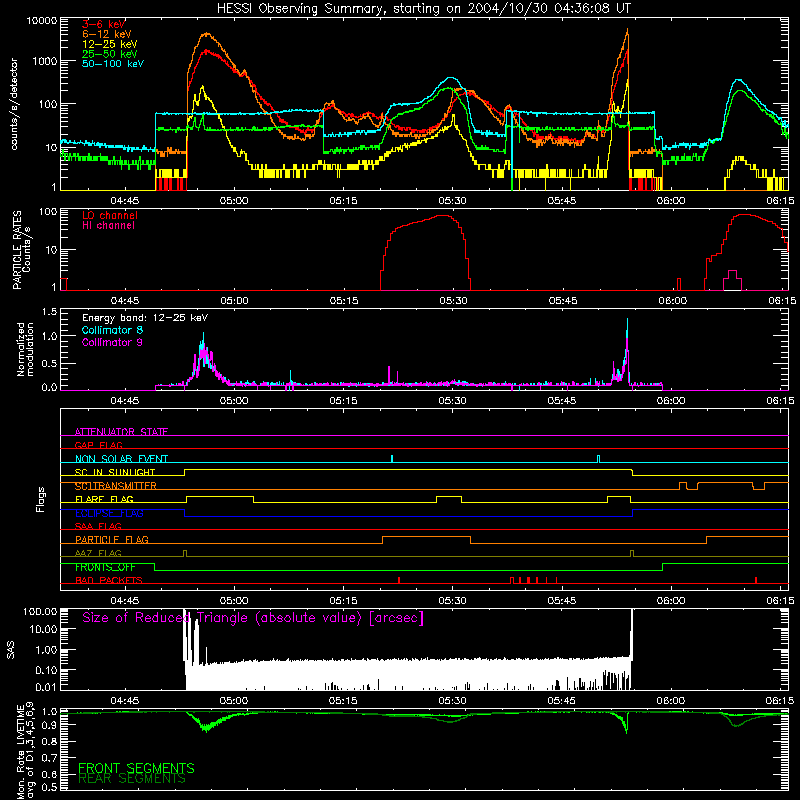This screenshot has width=800, height=800.
Task: Click the ATTENUATOR STATE flag label
Action: pyautogui.click(x=121, y=432)
